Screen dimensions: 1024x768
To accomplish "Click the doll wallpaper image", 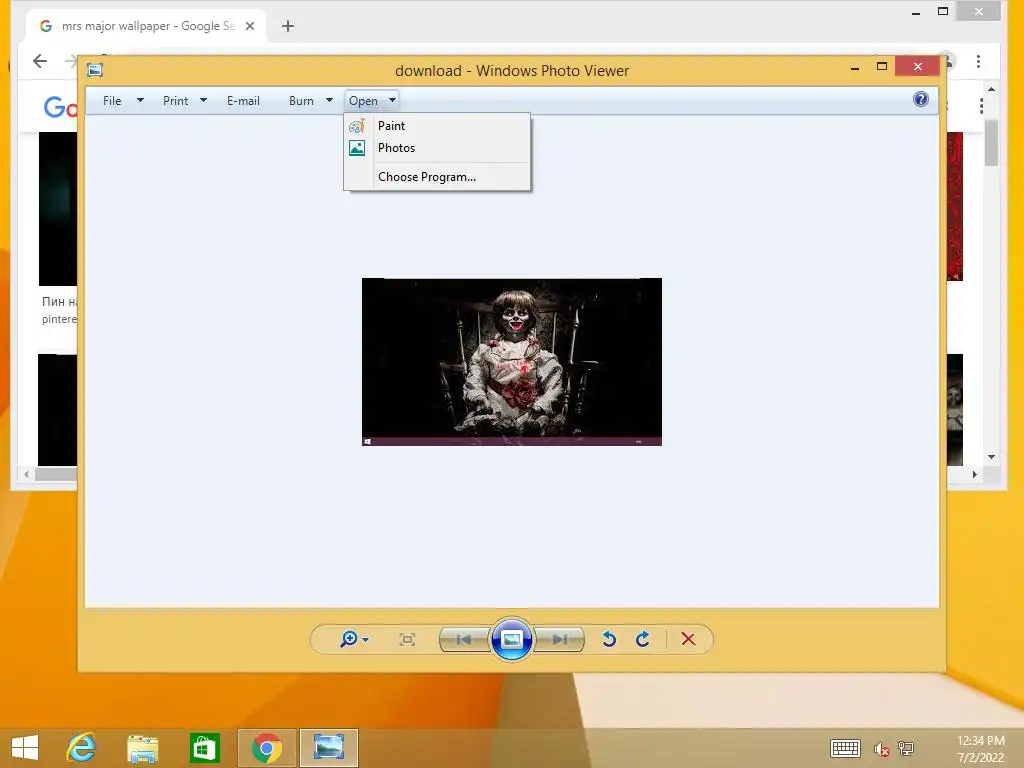I will (511, 362).
